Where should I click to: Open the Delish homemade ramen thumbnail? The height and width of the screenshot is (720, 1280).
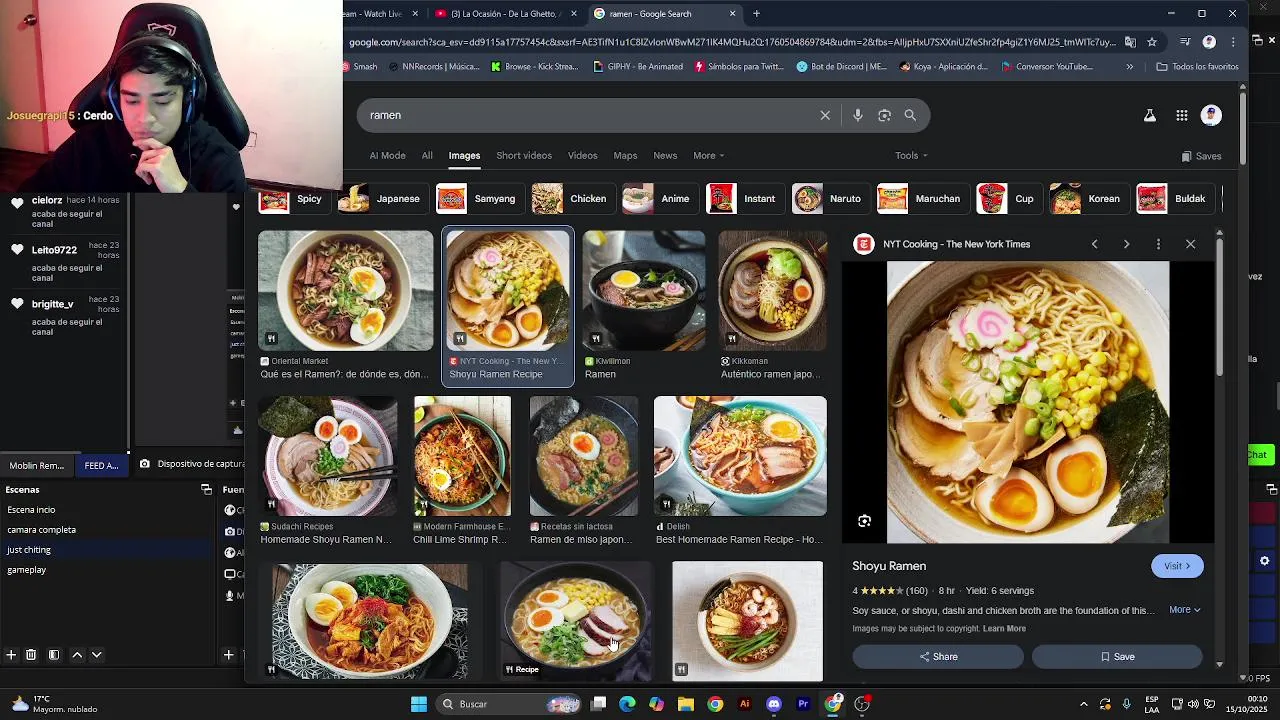pyautogui.click(x=740, y=456)
